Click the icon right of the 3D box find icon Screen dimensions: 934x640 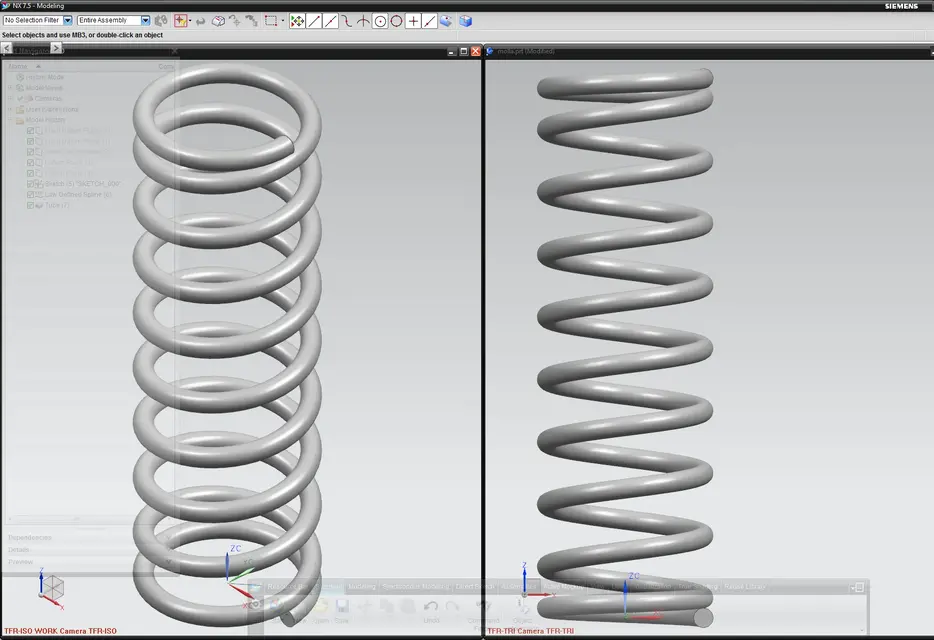tap(235, 21)
